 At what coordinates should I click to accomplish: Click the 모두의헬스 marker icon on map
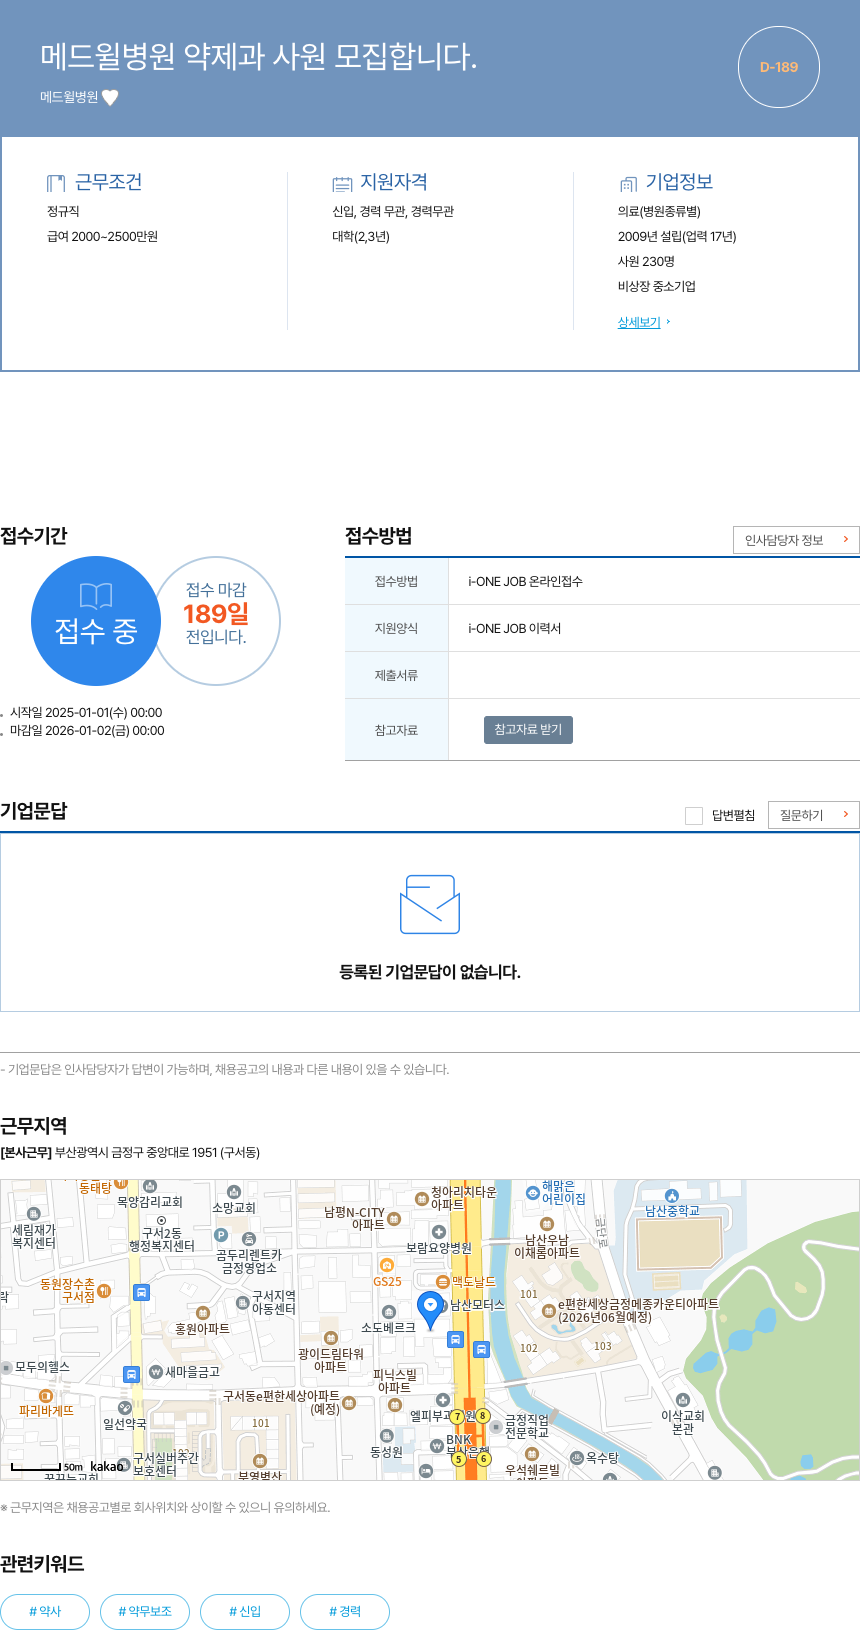click(x=7, y=1367)
